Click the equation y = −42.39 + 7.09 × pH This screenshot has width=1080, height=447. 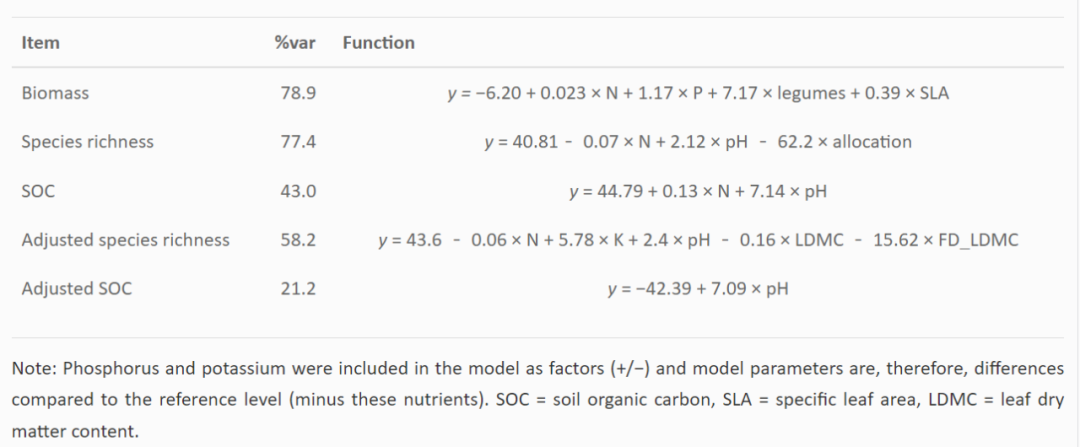[698, 289]
